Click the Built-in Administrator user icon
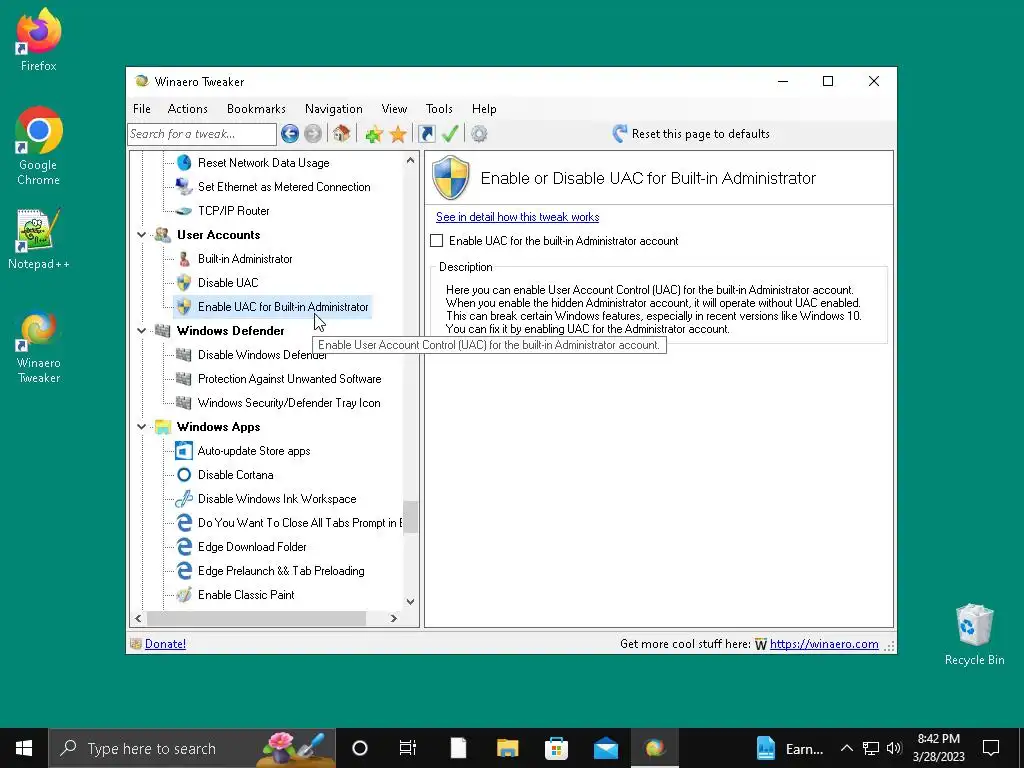 pos(184,259)
